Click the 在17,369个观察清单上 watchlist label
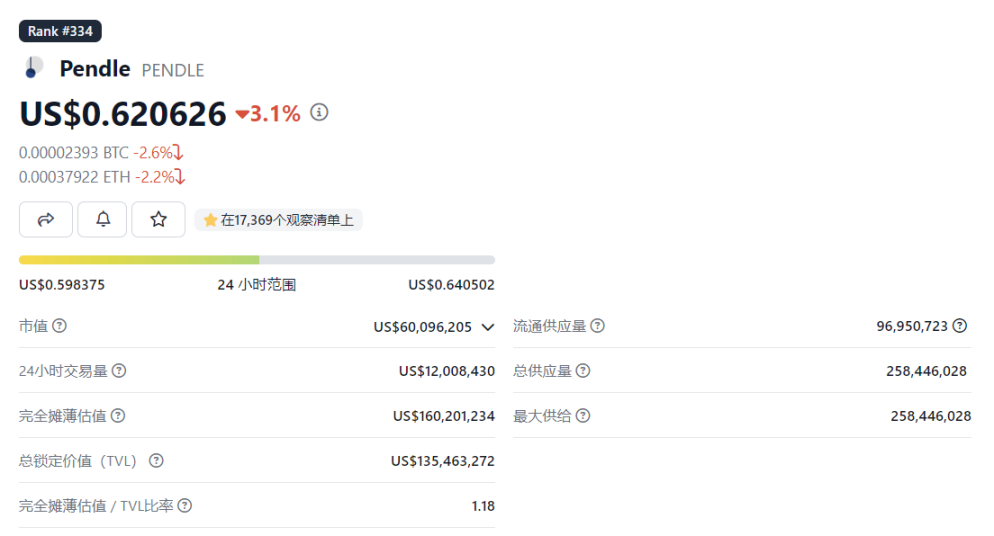 point(278,220)
